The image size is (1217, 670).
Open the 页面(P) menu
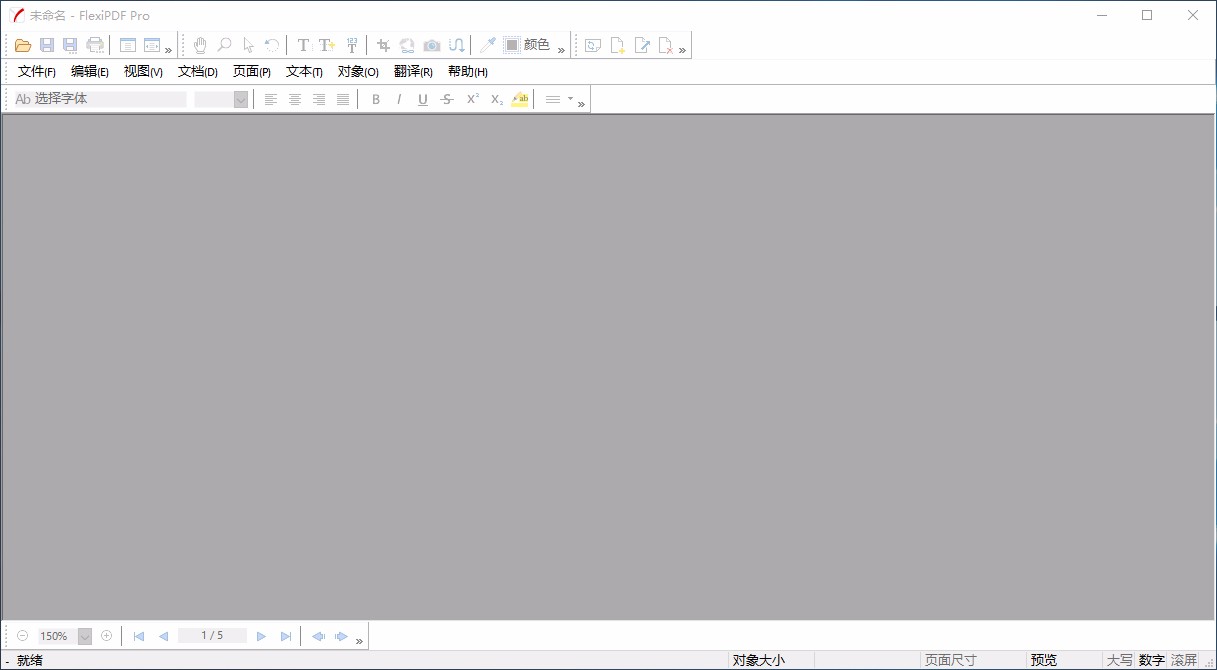252,72
